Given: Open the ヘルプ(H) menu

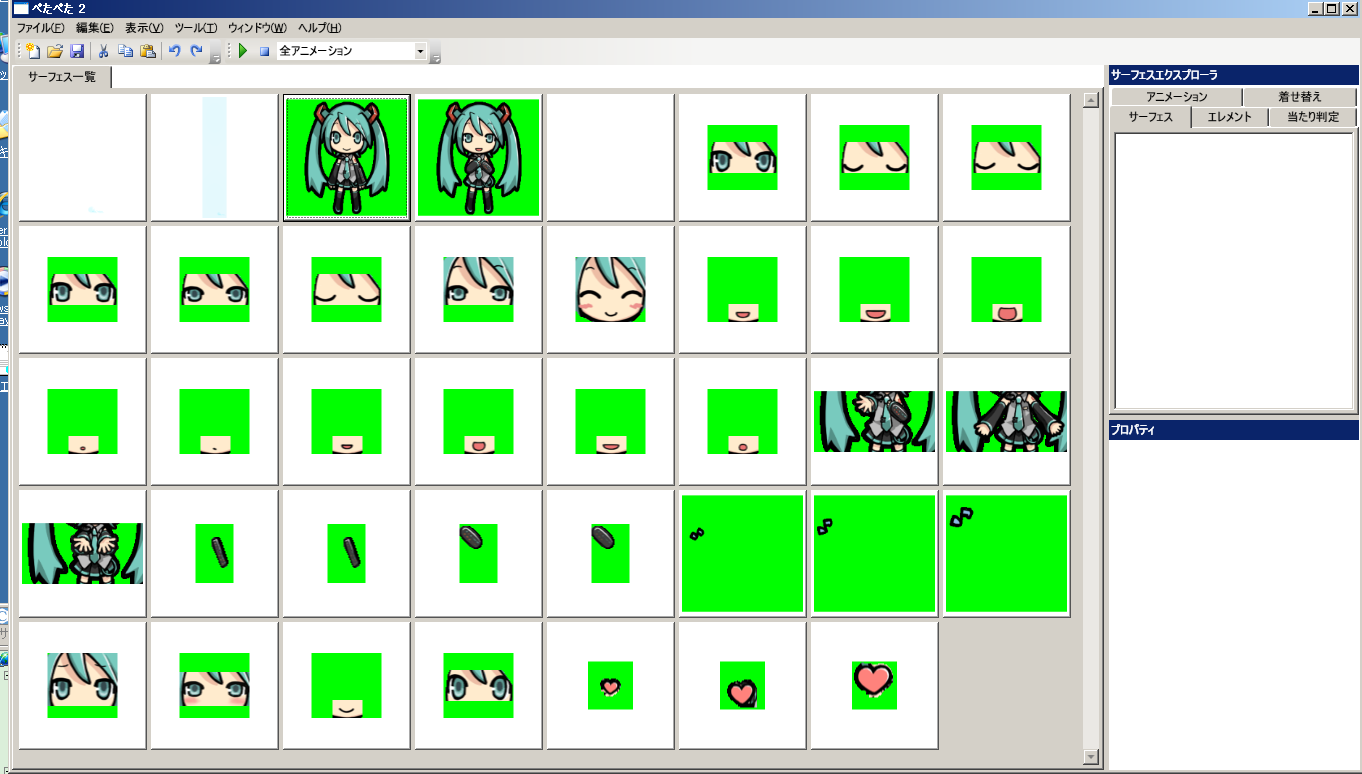Looking at the screenshot, I should click(x=320, y=28).
